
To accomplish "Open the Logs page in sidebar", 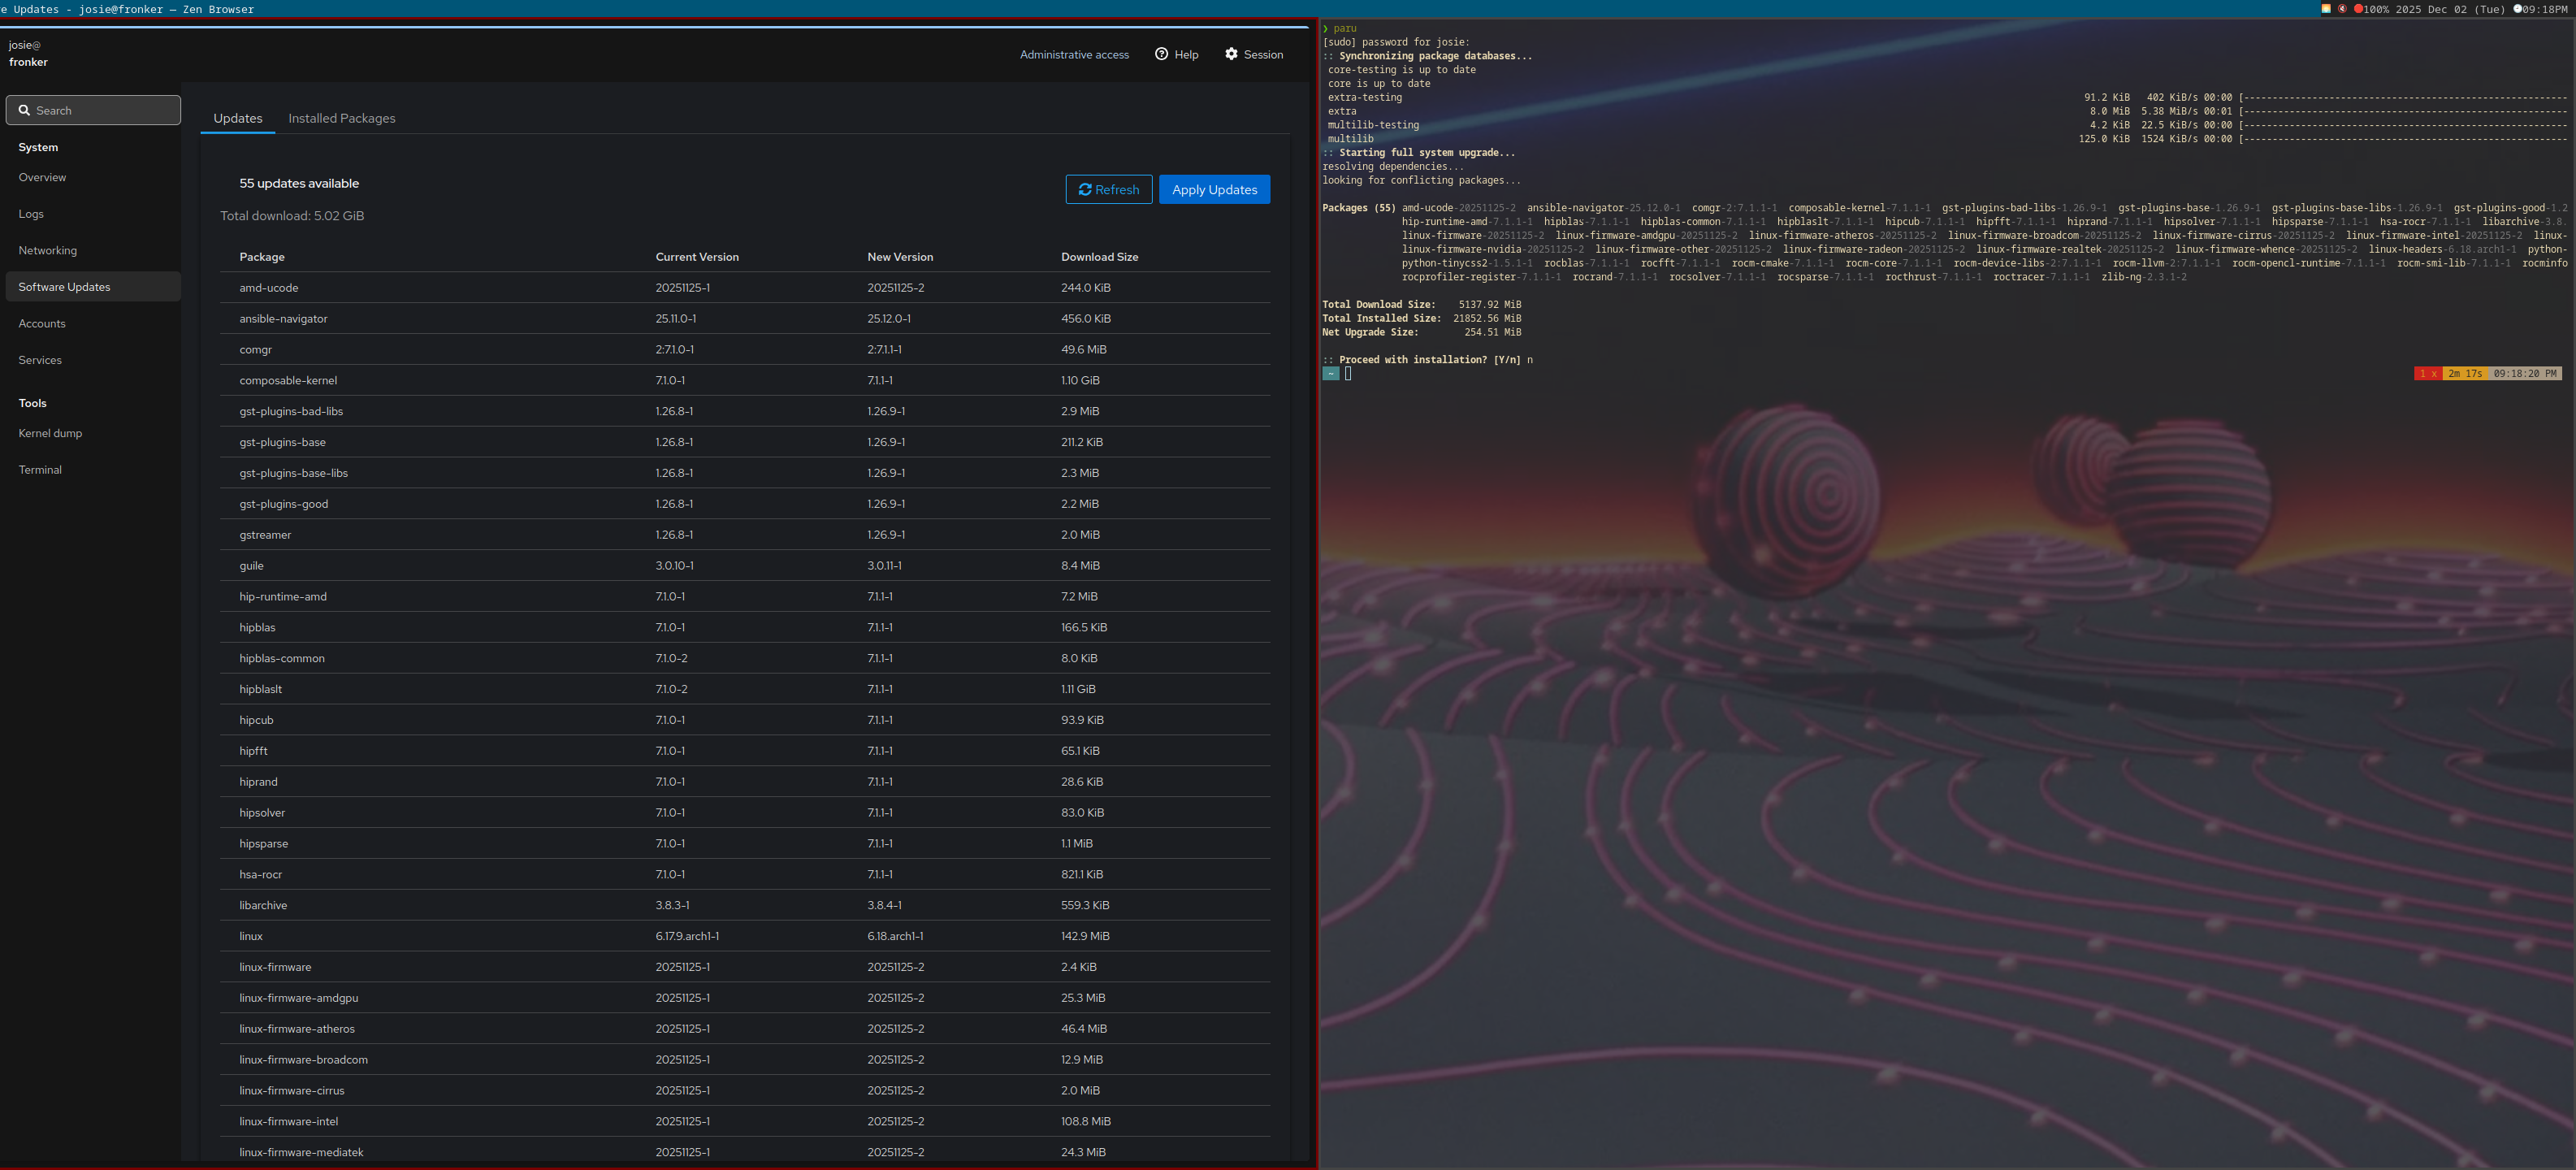I will tap(31, 214).
